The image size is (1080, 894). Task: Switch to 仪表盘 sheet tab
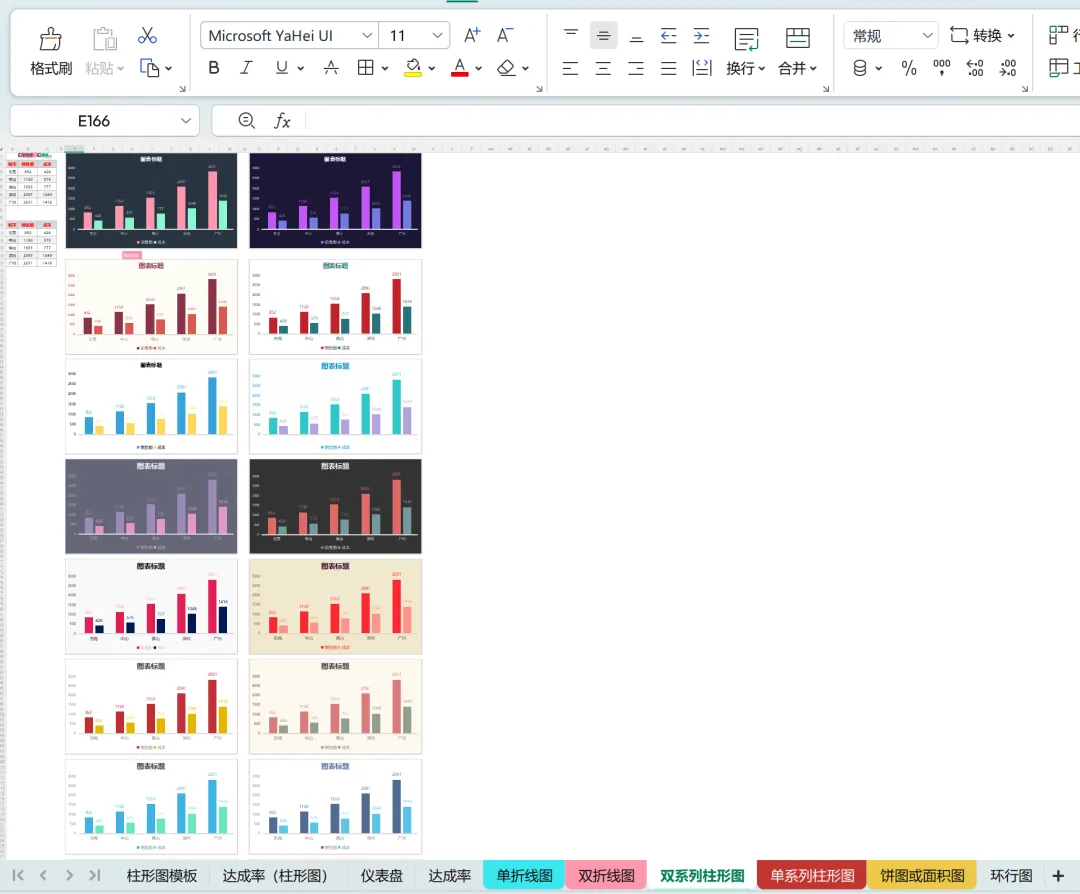[x=382, y=875]
